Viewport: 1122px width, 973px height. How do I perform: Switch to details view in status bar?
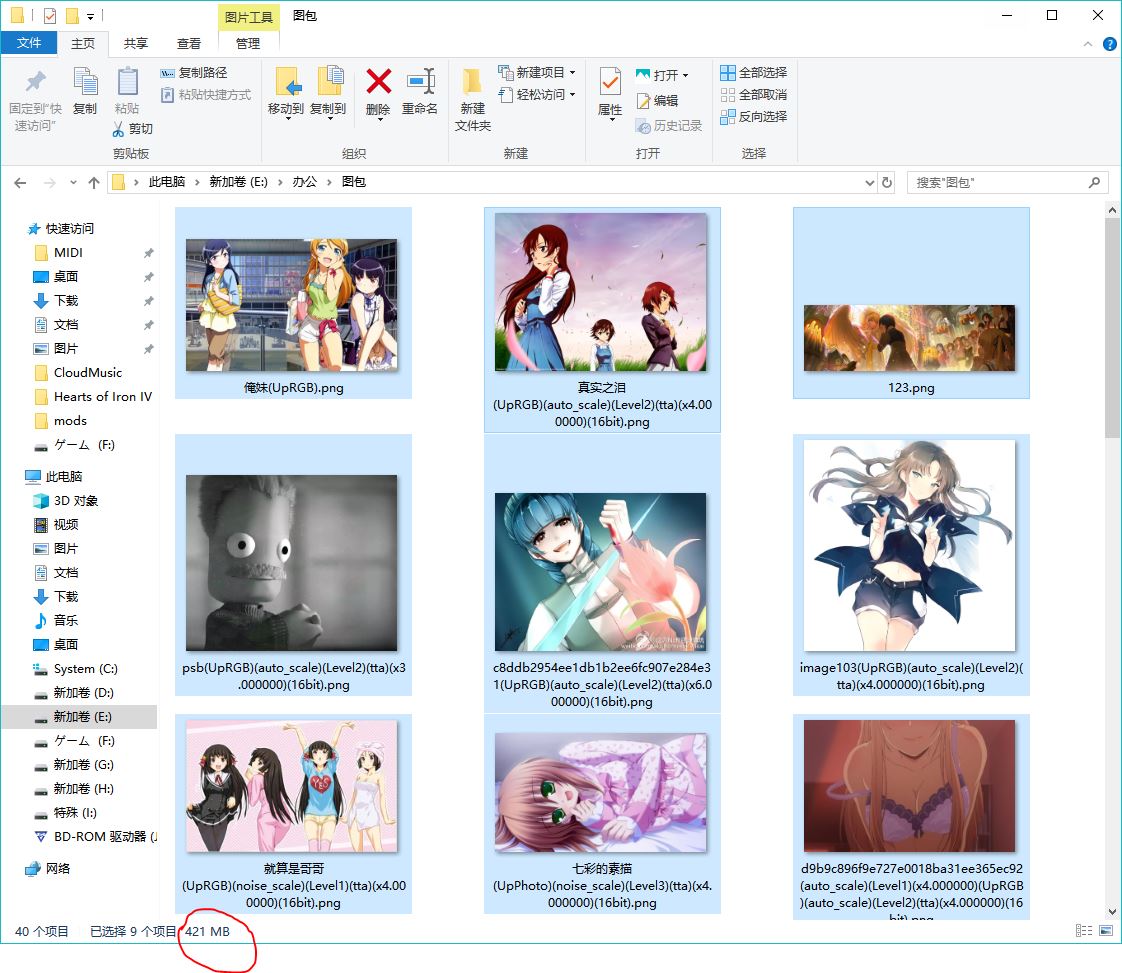click(1084, 930)
